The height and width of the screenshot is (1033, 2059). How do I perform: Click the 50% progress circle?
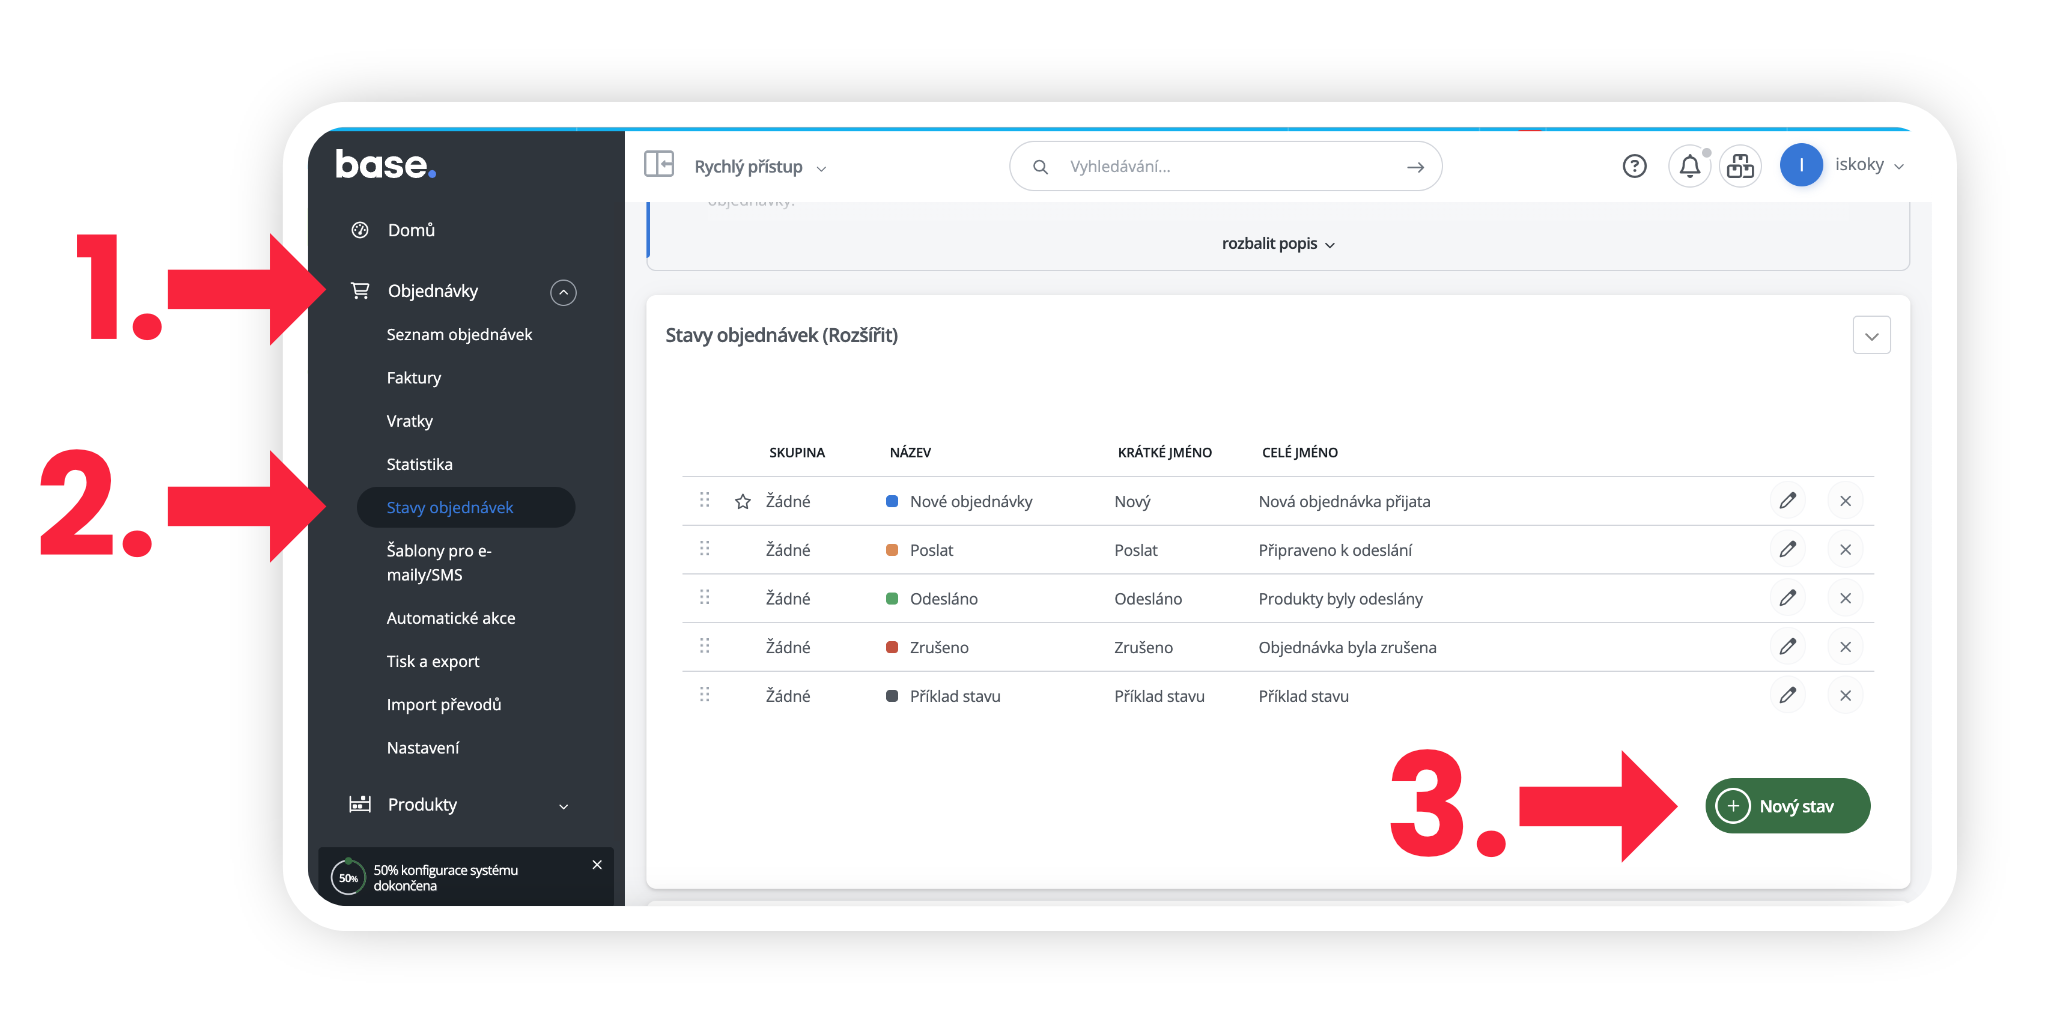point(348,877)
